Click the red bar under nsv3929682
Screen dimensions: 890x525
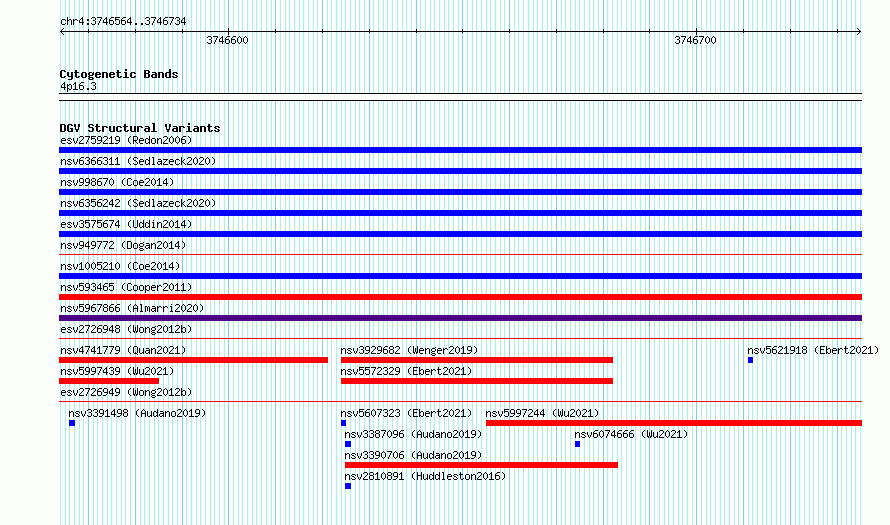[477, 360]
